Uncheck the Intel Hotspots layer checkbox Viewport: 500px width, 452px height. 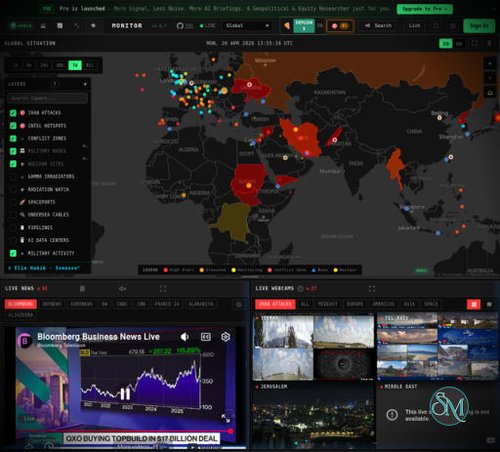pyautogui.click(x=13, y=126)
